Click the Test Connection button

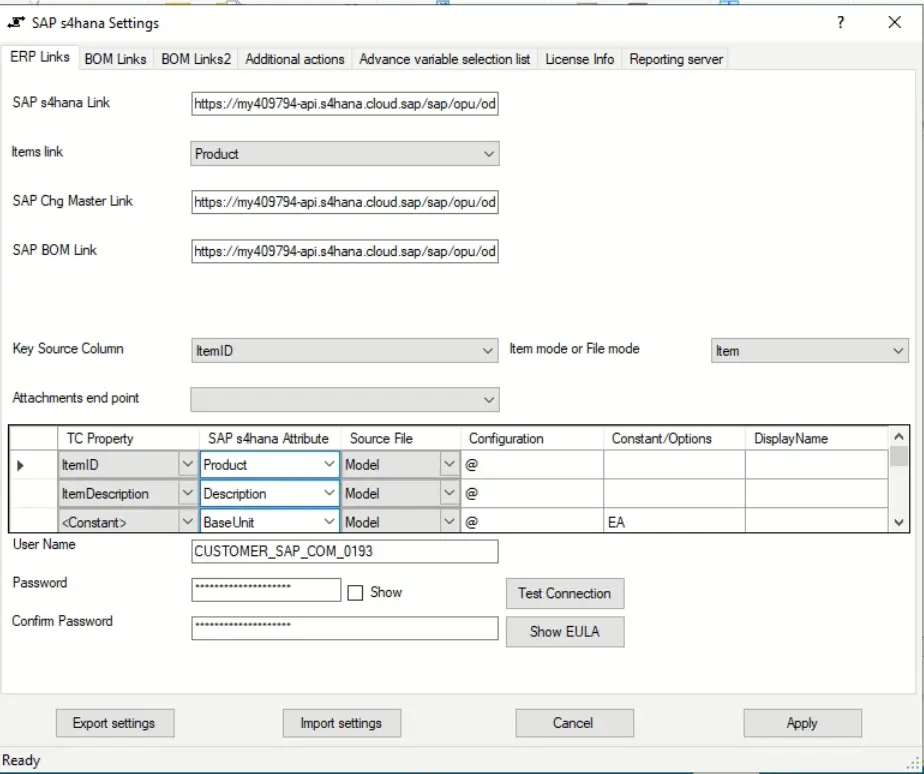(564, 593)
